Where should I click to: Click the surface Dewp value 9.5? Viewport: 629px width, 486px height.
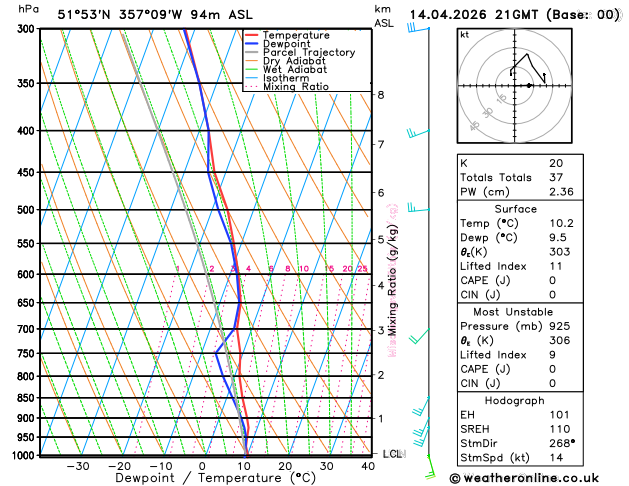click(x=558, y=238)
